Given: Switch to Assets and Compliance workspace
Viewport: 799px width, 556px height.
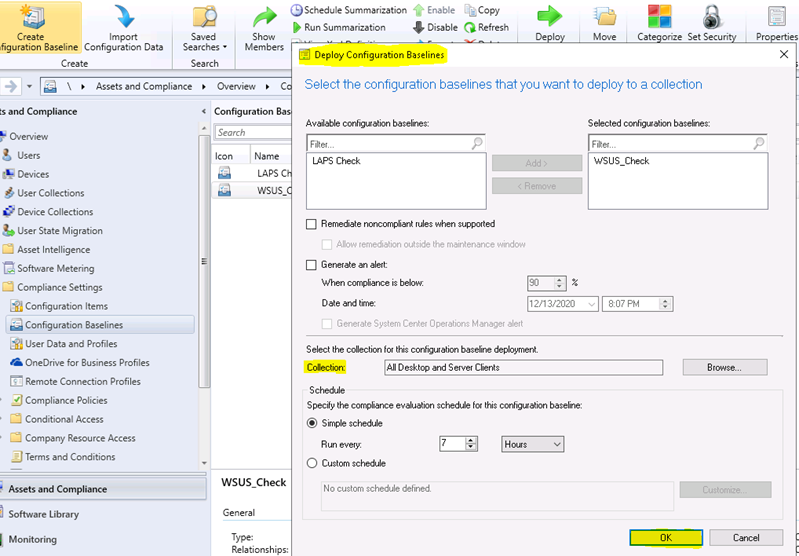Looking at the screenshot, I should (103, 489).
